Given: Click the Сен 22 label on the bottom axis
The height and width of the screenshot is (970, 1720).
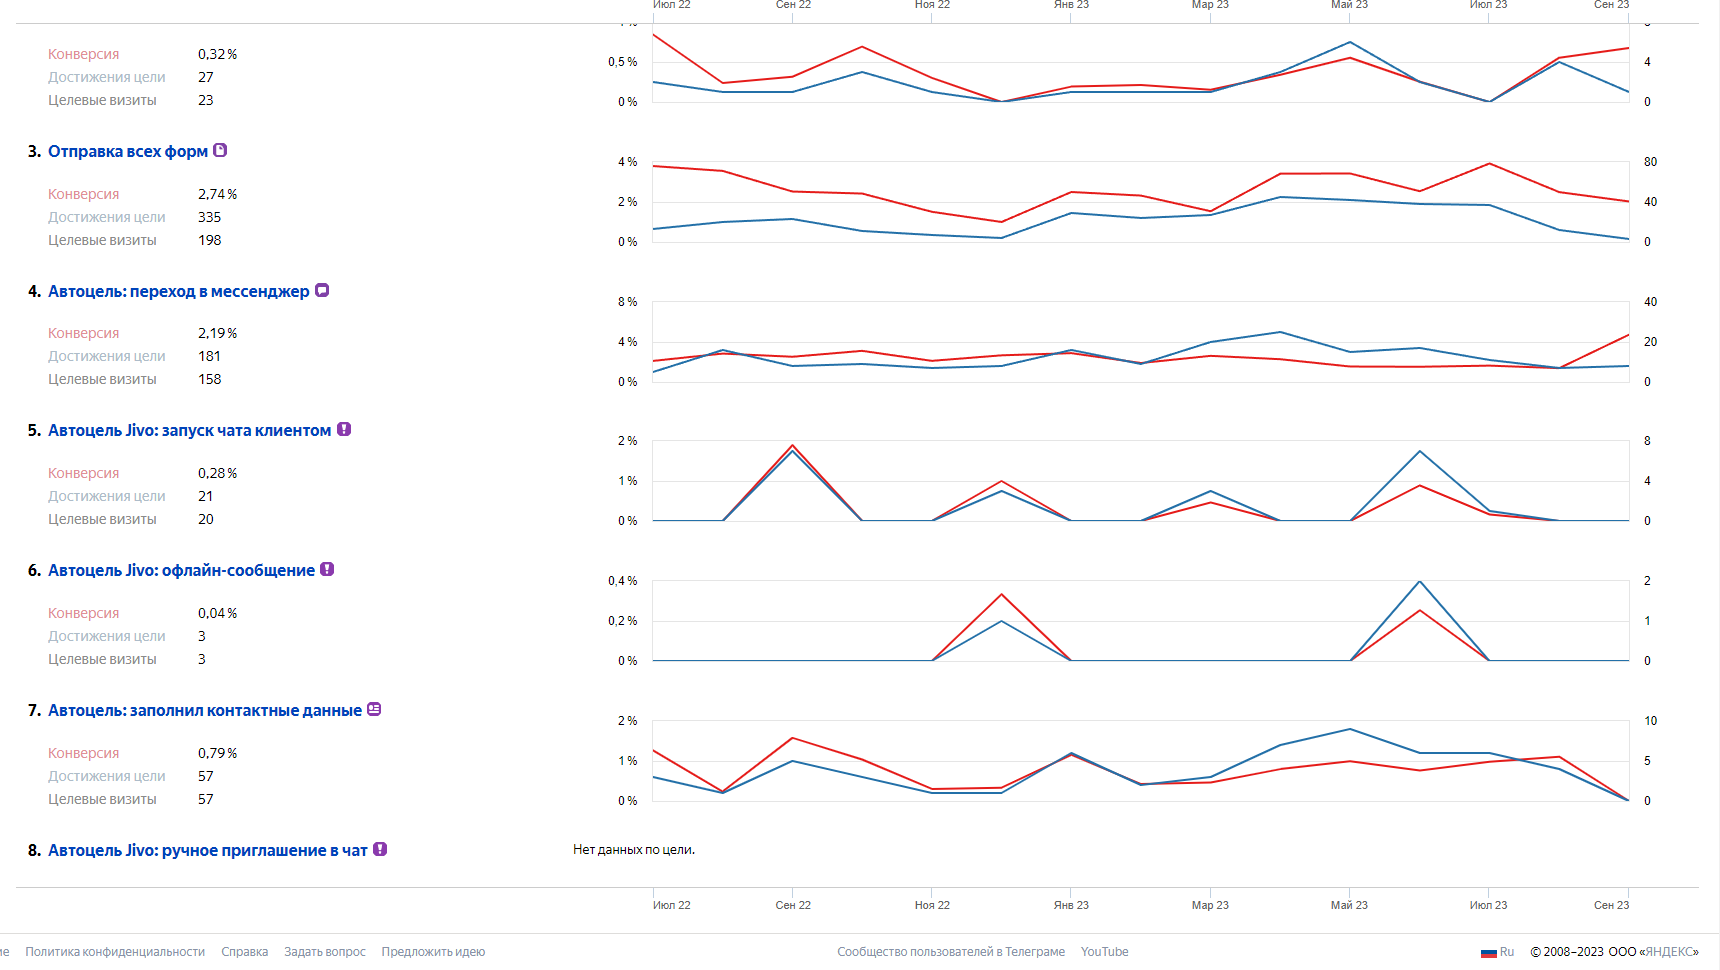Looking at the screenshot, I should (x=793, y=905).
